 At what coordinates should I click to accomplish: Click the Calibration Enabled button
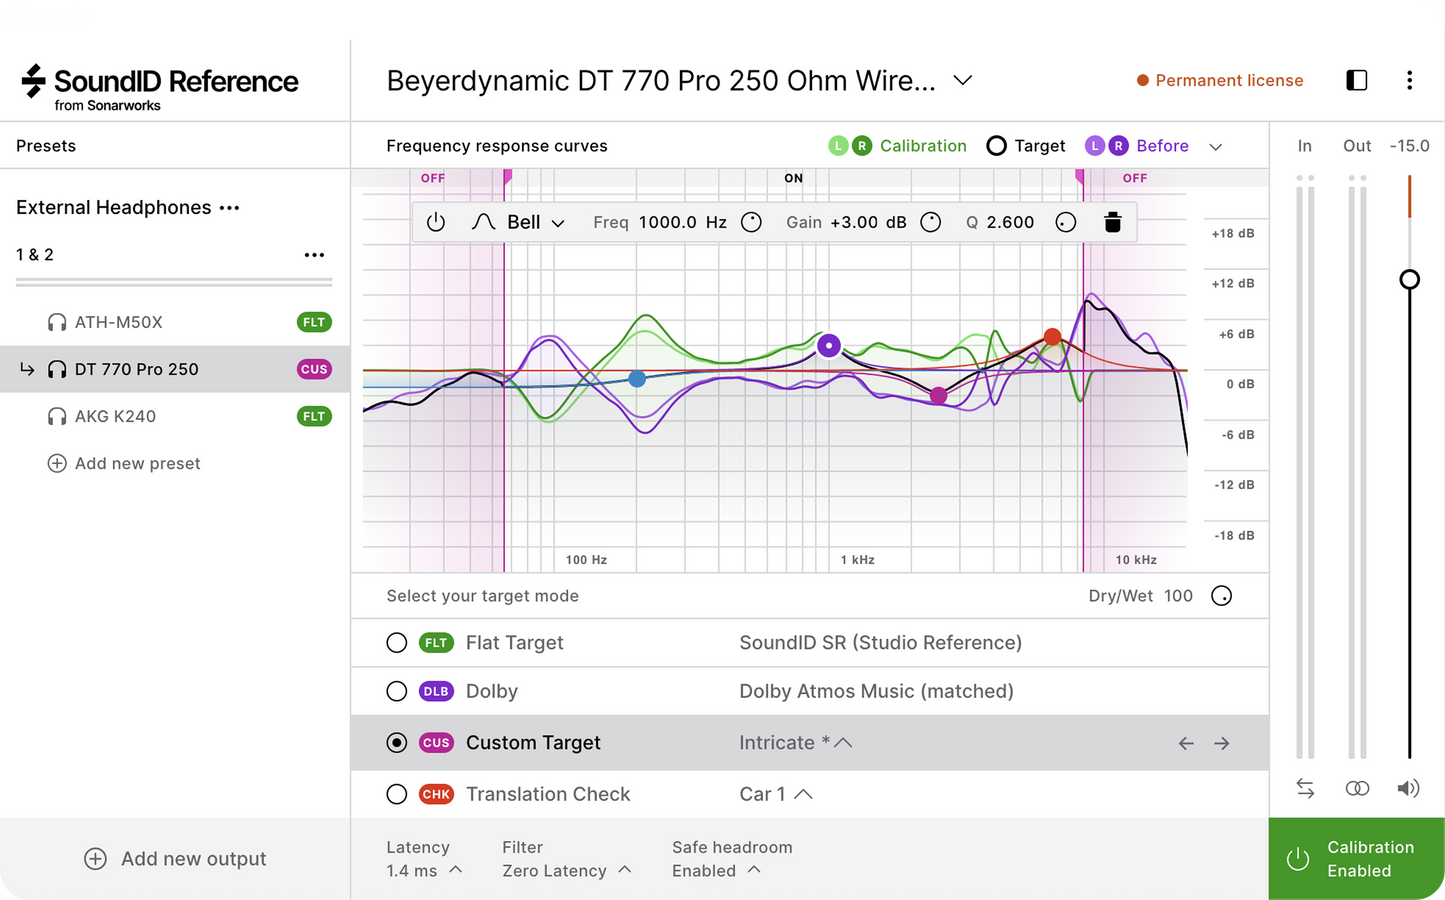(x=1357, y=859)
